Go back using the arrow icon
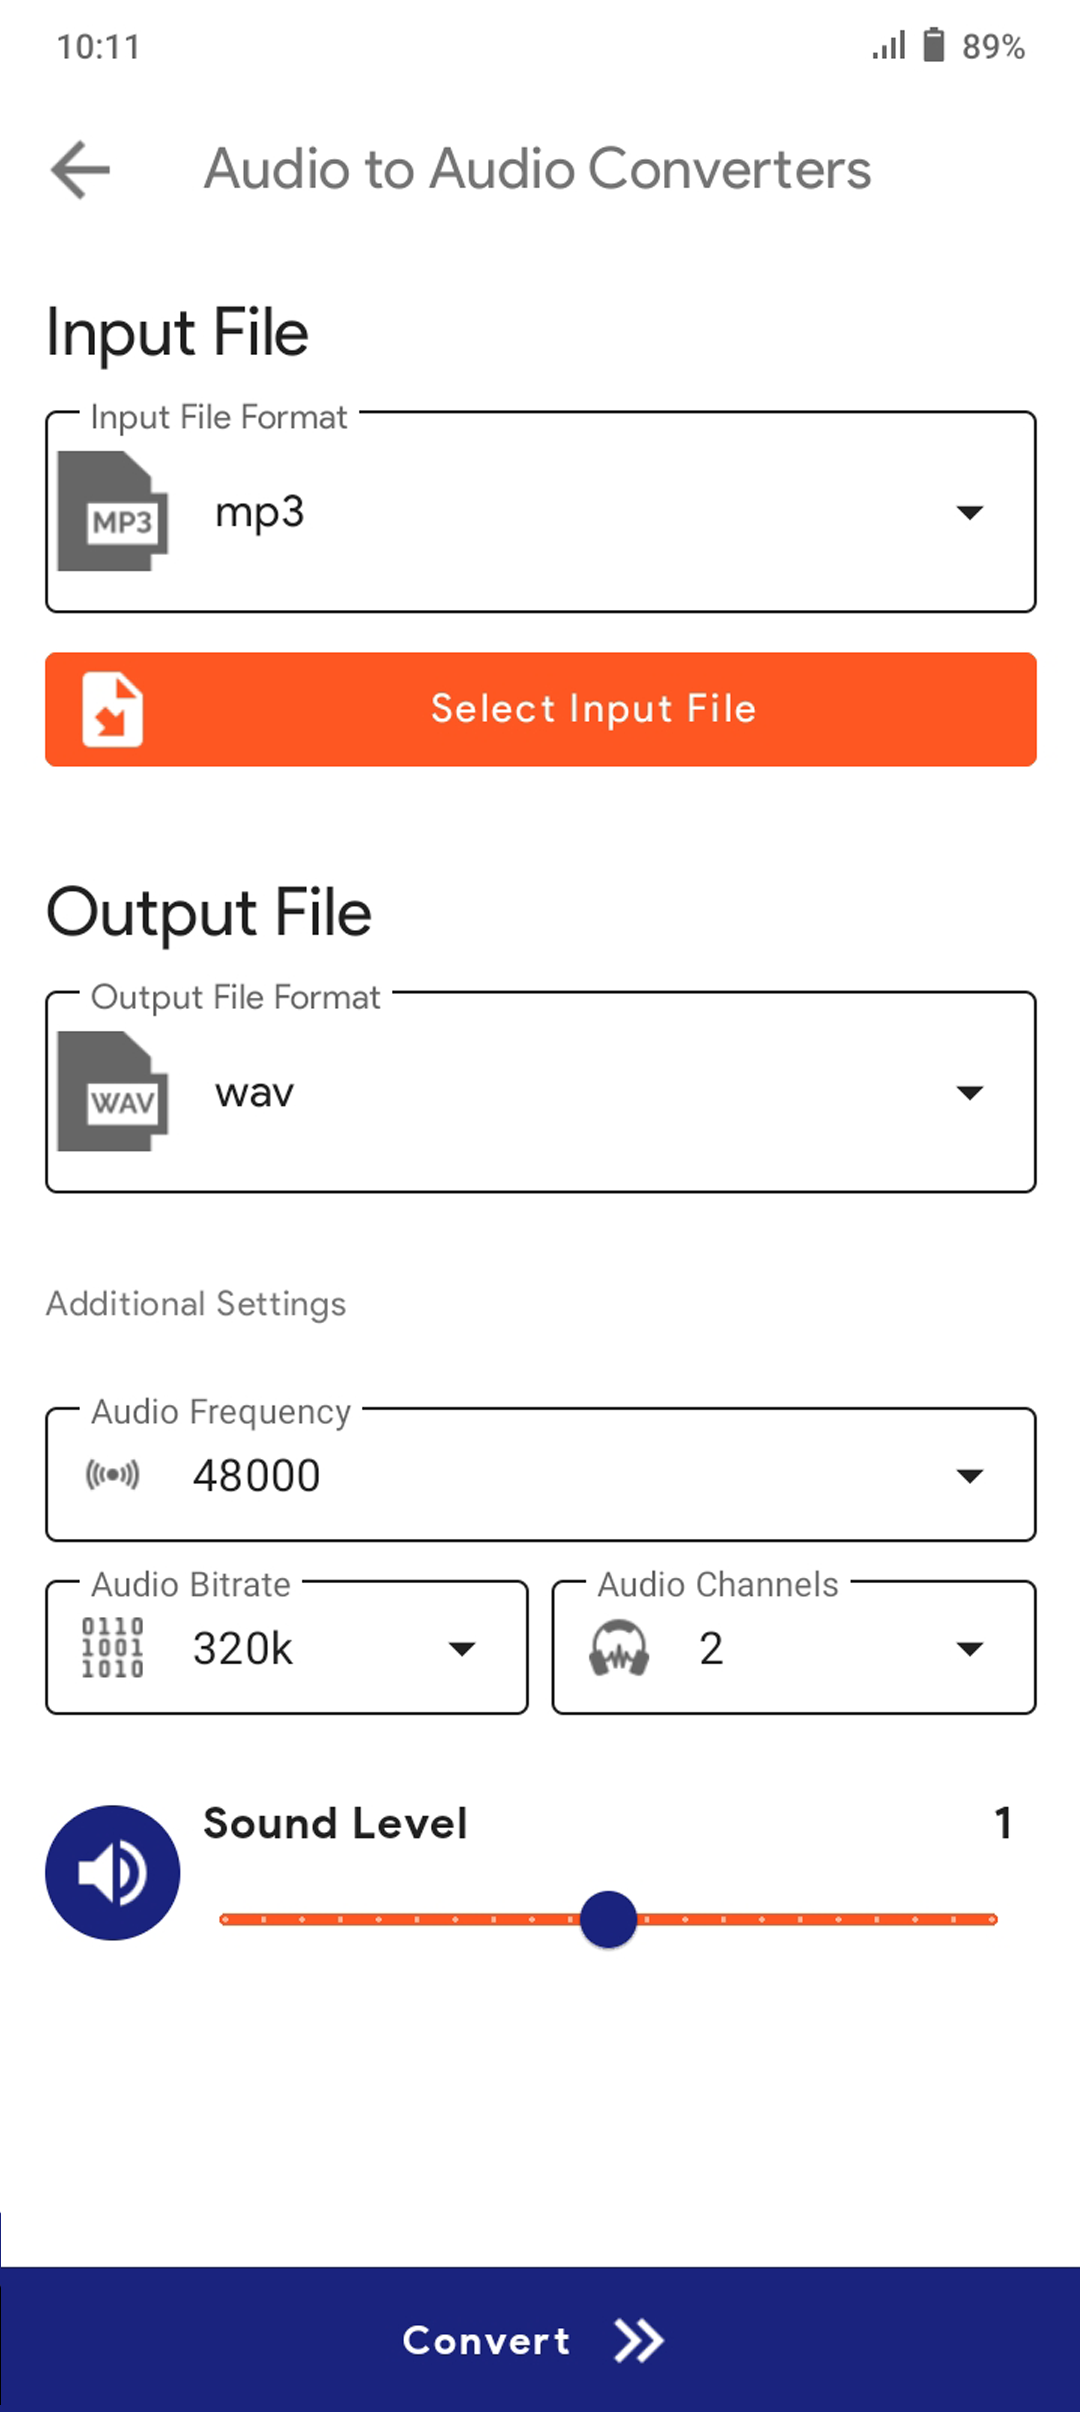 point(80,169)
